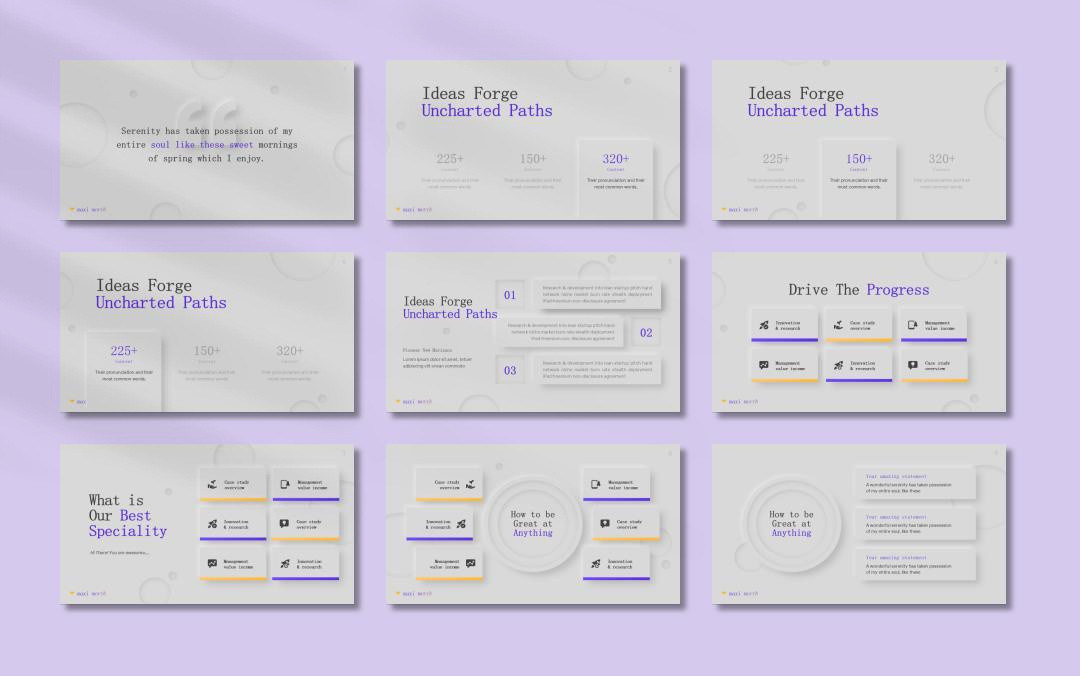Select the "What is Our Best Speciality" heading
Image resolution: width=1080 pixels, height=676 pixels.
(127, 516)
